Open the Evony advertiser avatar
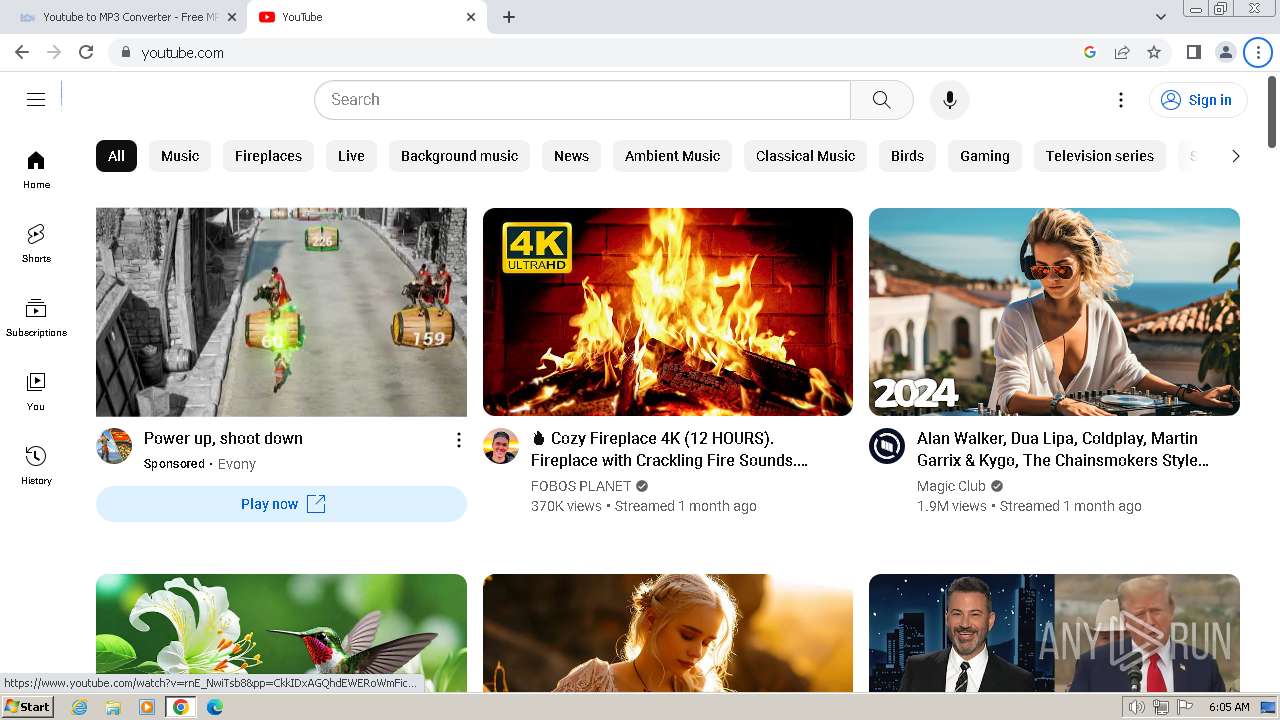The height and width of the screenshot is (720, 1280). pyautogui.click(x=114, y=446)
